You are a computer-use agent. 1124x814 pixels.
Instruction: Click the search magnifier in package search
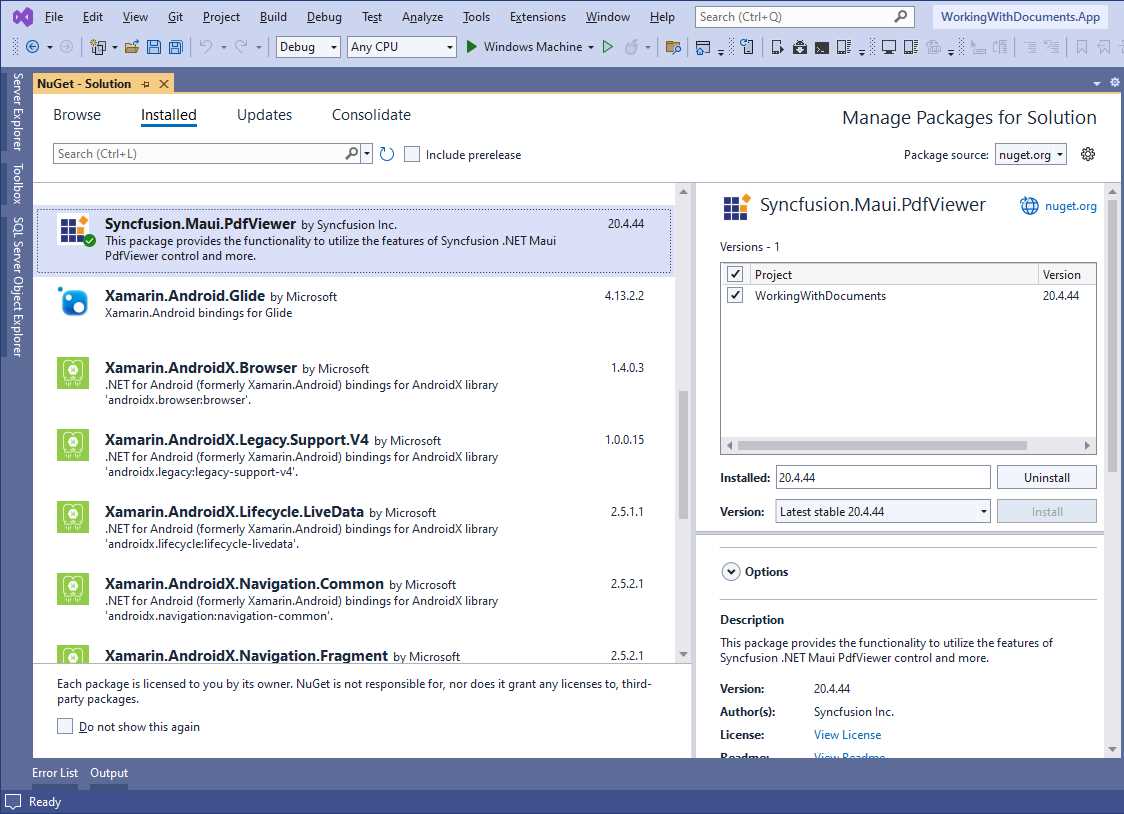351,153
